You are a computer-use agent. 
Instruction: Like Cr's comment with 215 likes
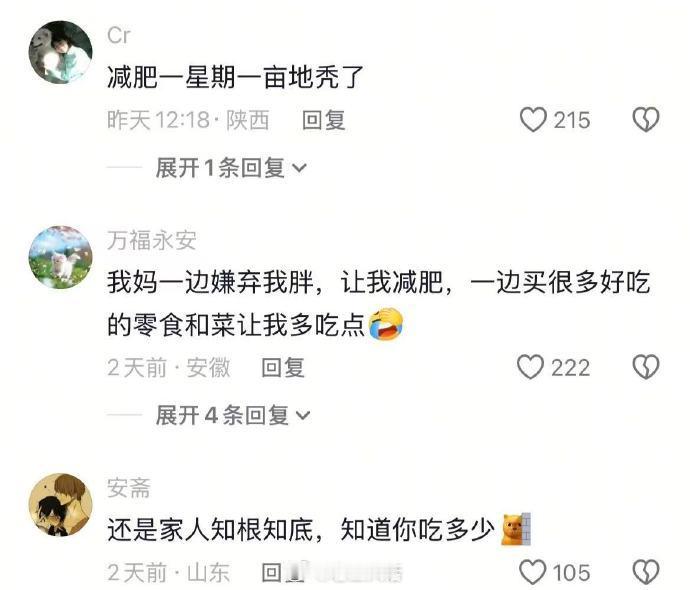[533, 120]
